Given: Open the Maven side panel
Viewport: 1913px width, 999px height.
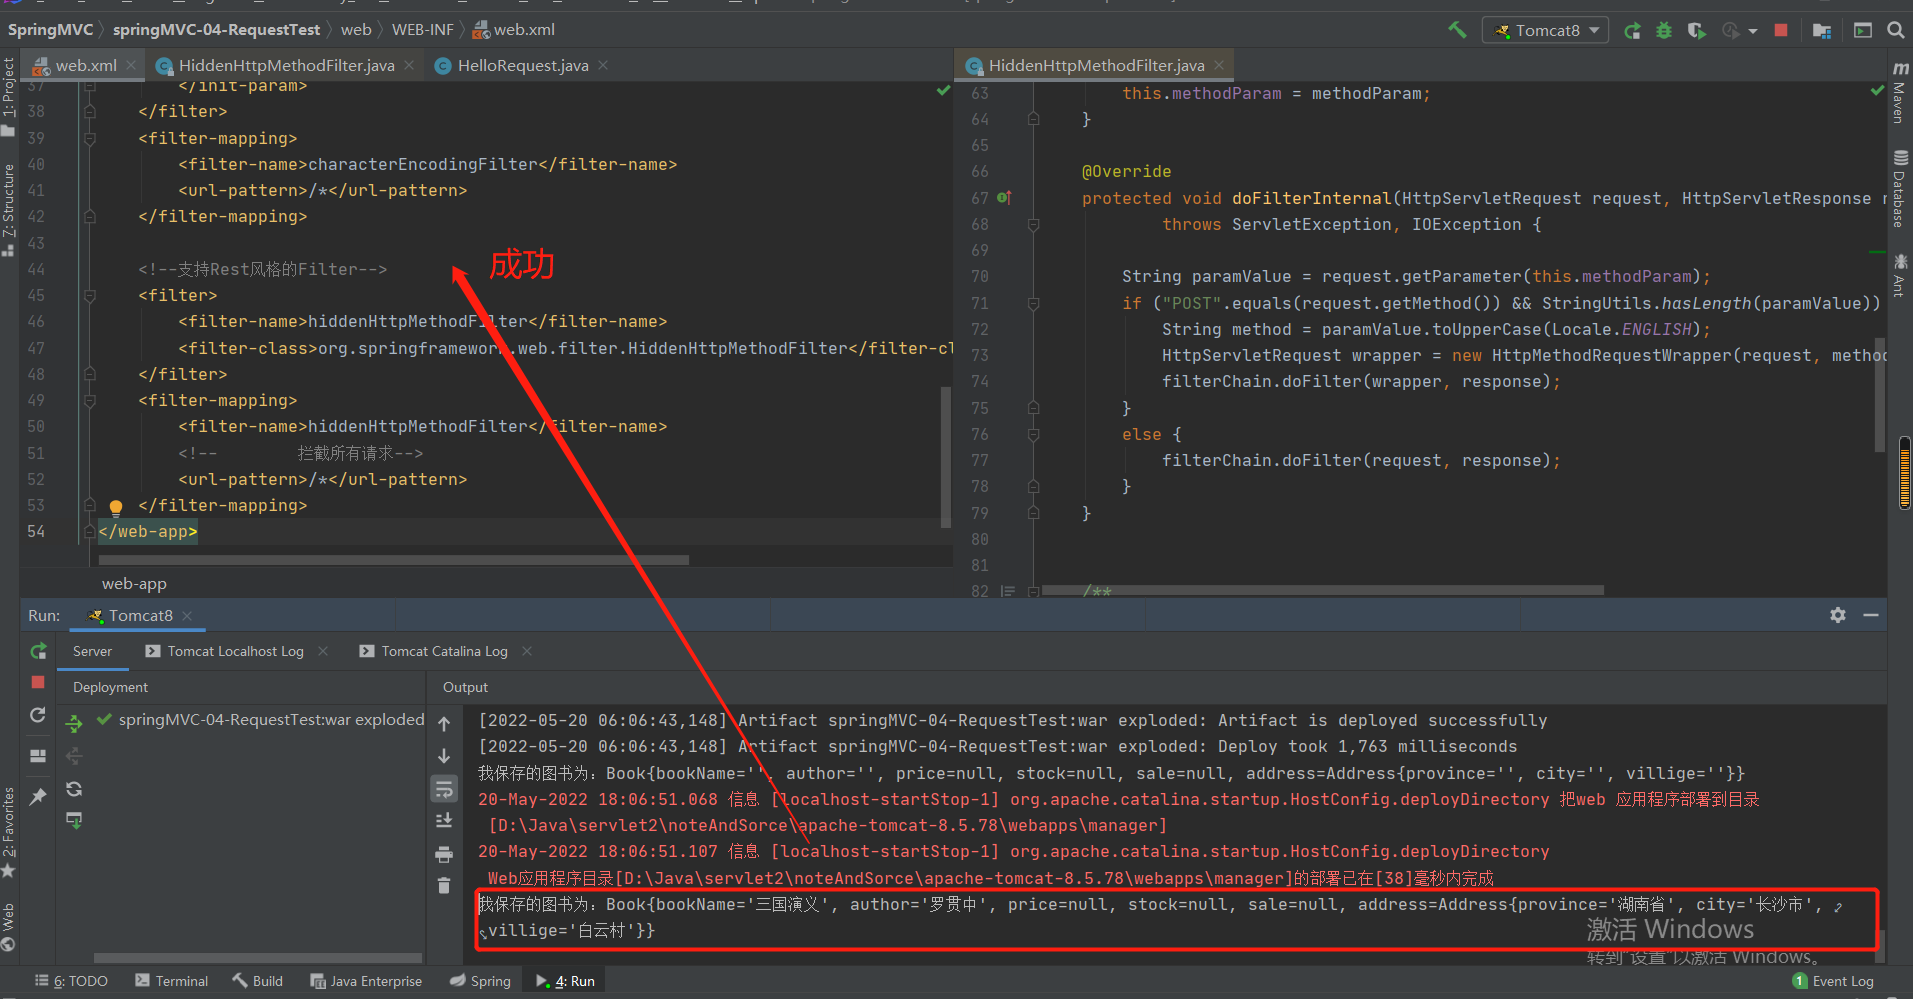Looking at the screenshot, I should click(x=1899, y=93).
